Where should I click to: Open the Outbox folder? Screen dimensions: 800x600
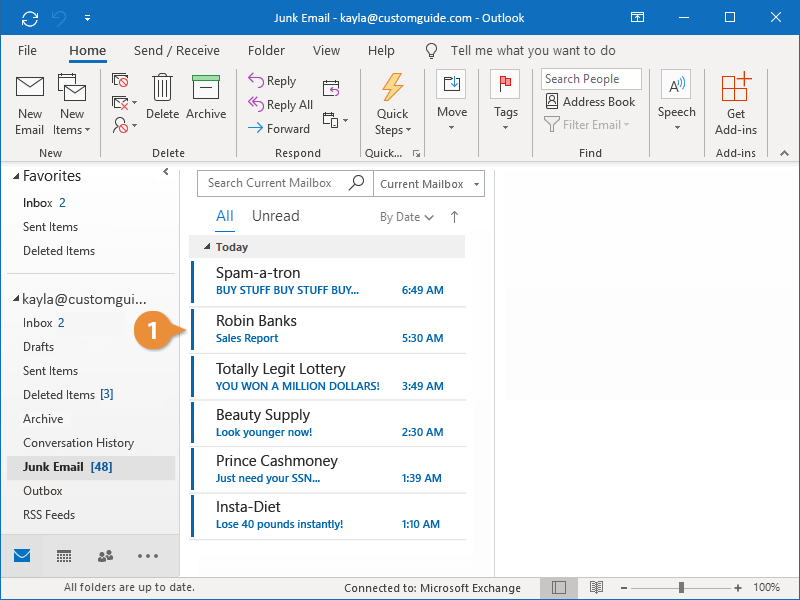point(42,491)
